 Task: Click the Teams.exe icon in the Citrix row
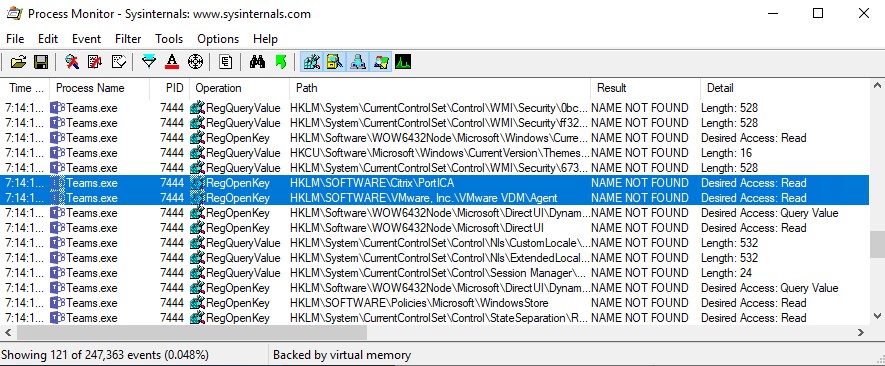coord(58,183)
